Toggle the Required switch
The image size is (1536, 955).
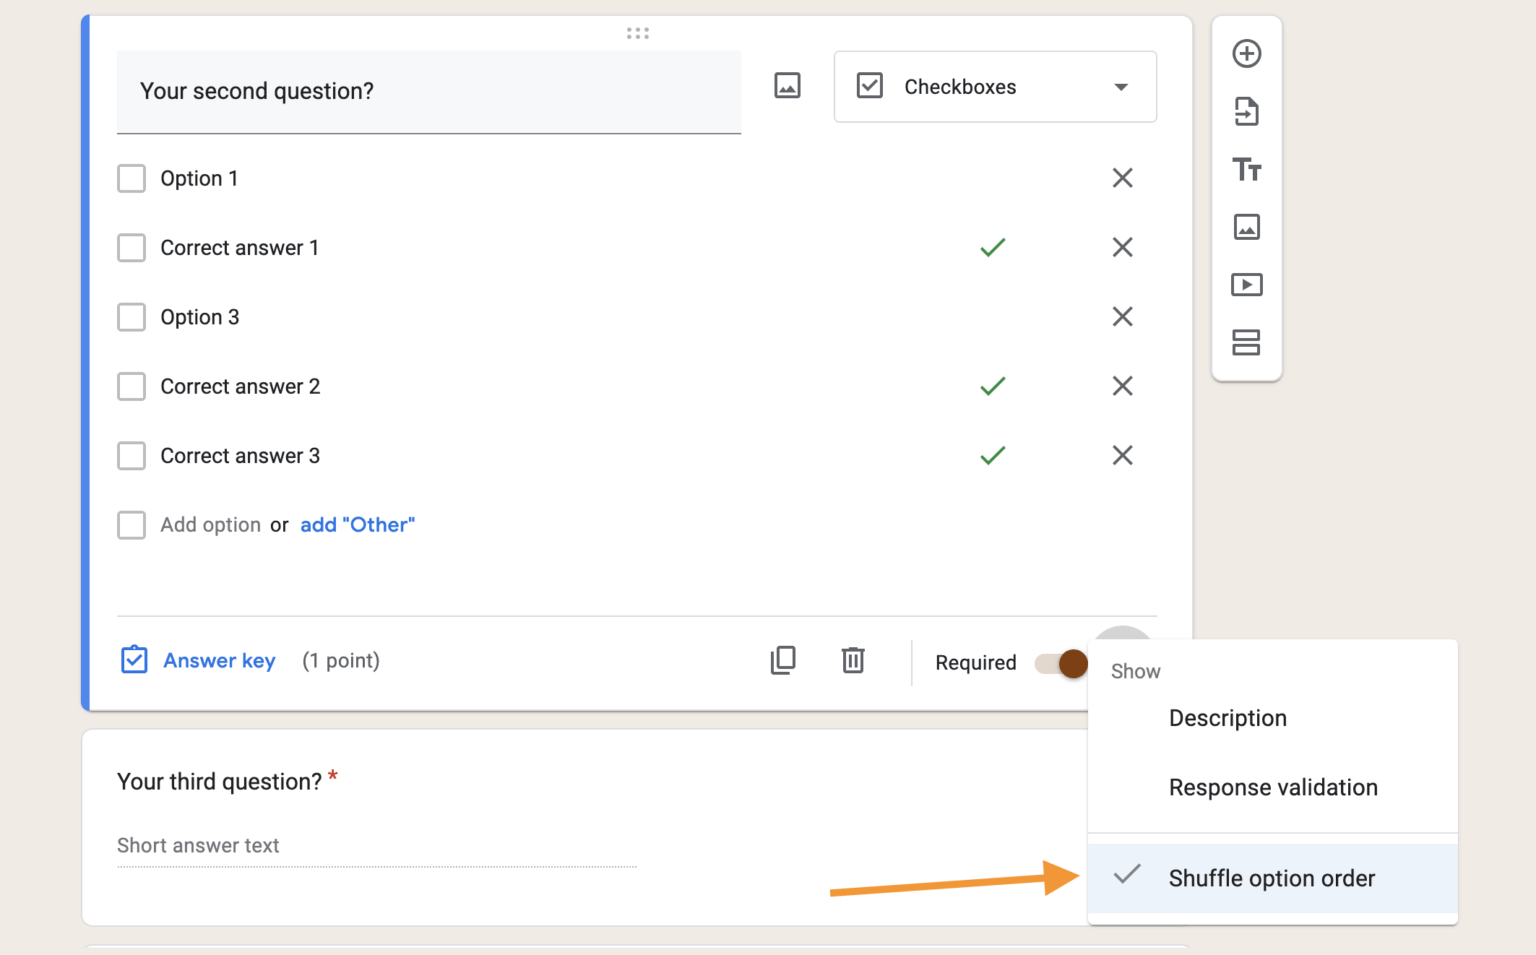click(x=1060, y=663)
